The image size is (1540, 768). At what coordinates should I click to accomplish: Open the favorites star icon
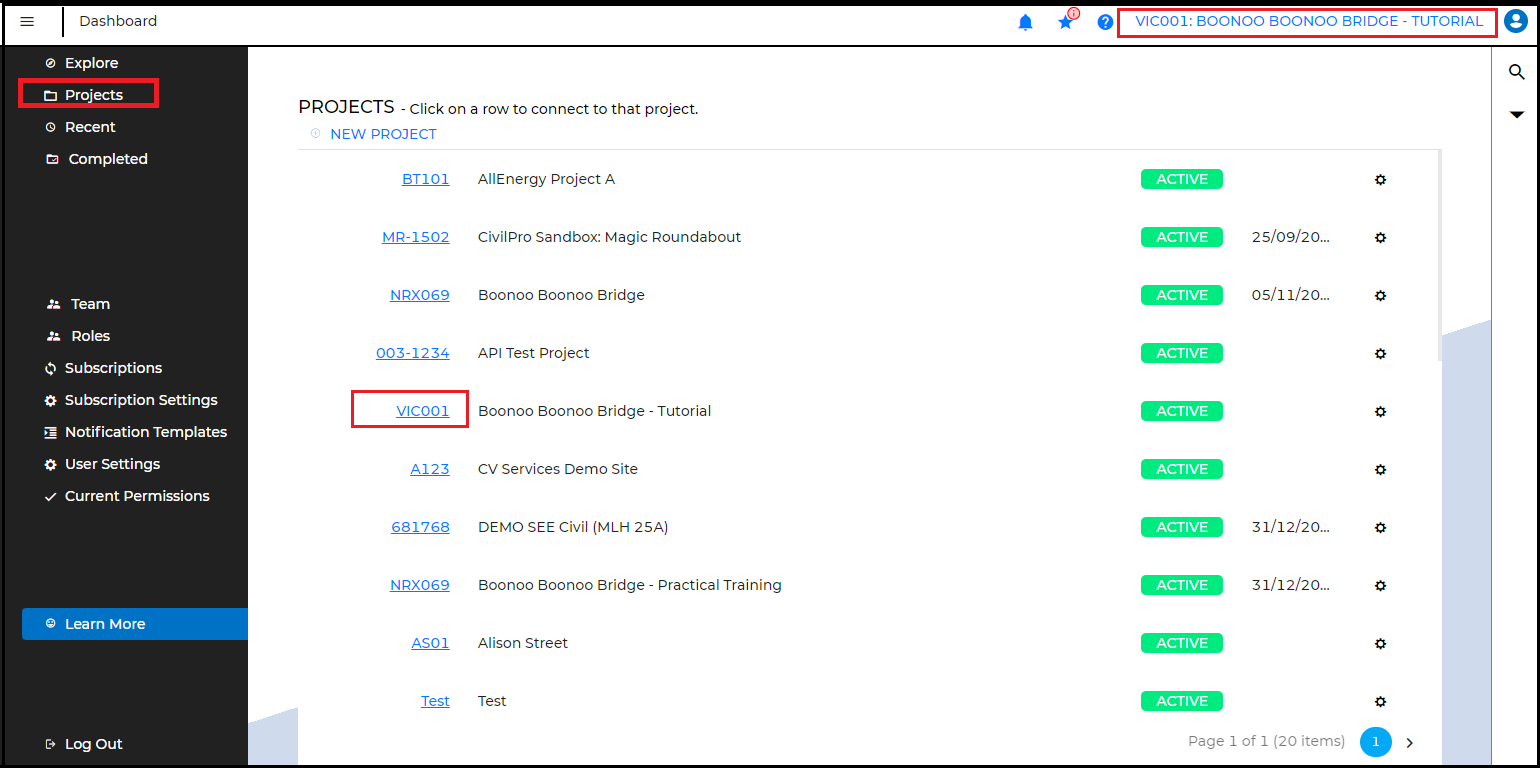coord(1065,22)
